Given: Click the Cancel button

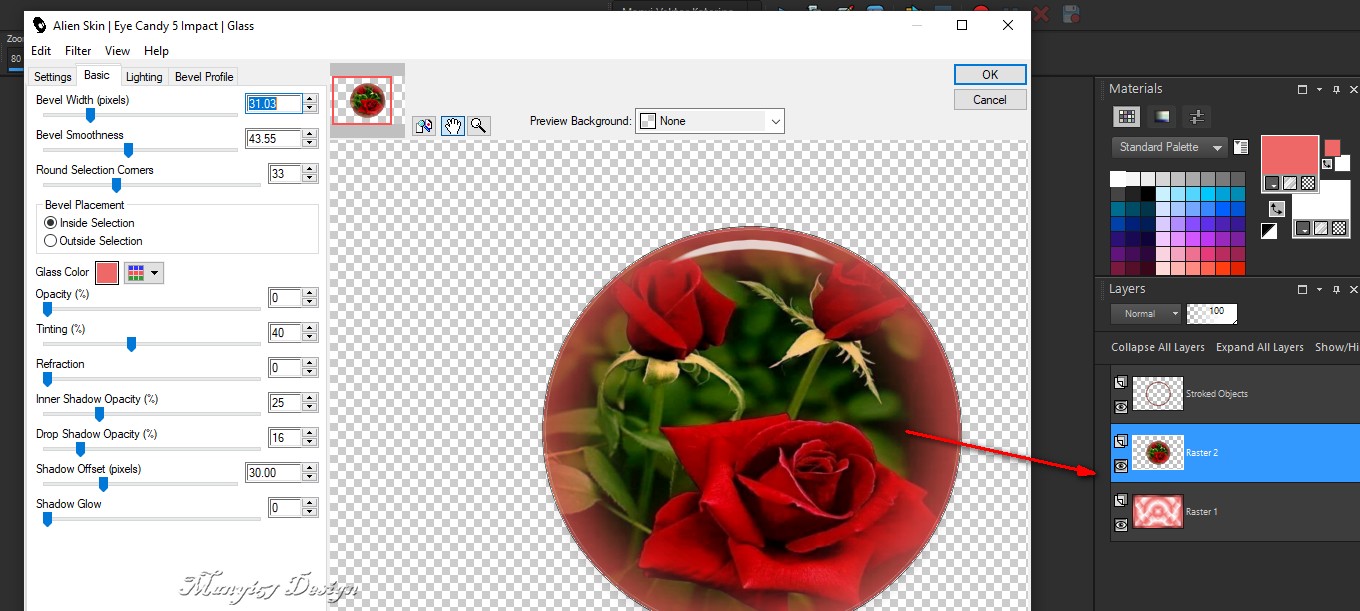Looking at the screenshot, I should pos(990,99).
